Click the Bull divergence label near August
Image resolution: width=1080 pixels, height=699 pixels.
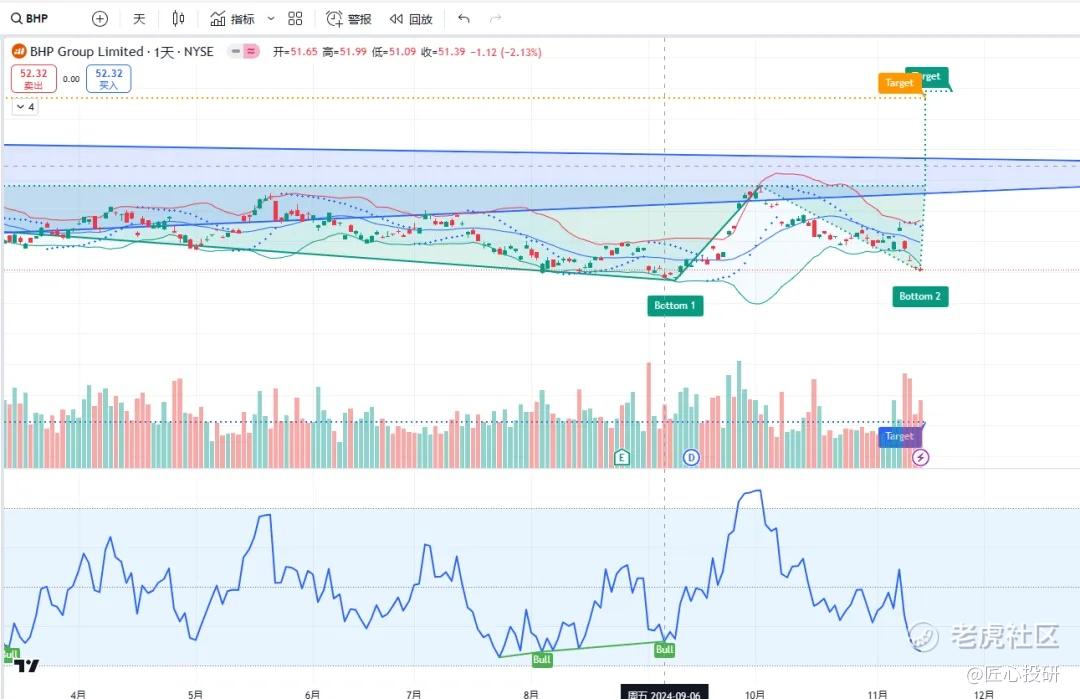(542, 660)
